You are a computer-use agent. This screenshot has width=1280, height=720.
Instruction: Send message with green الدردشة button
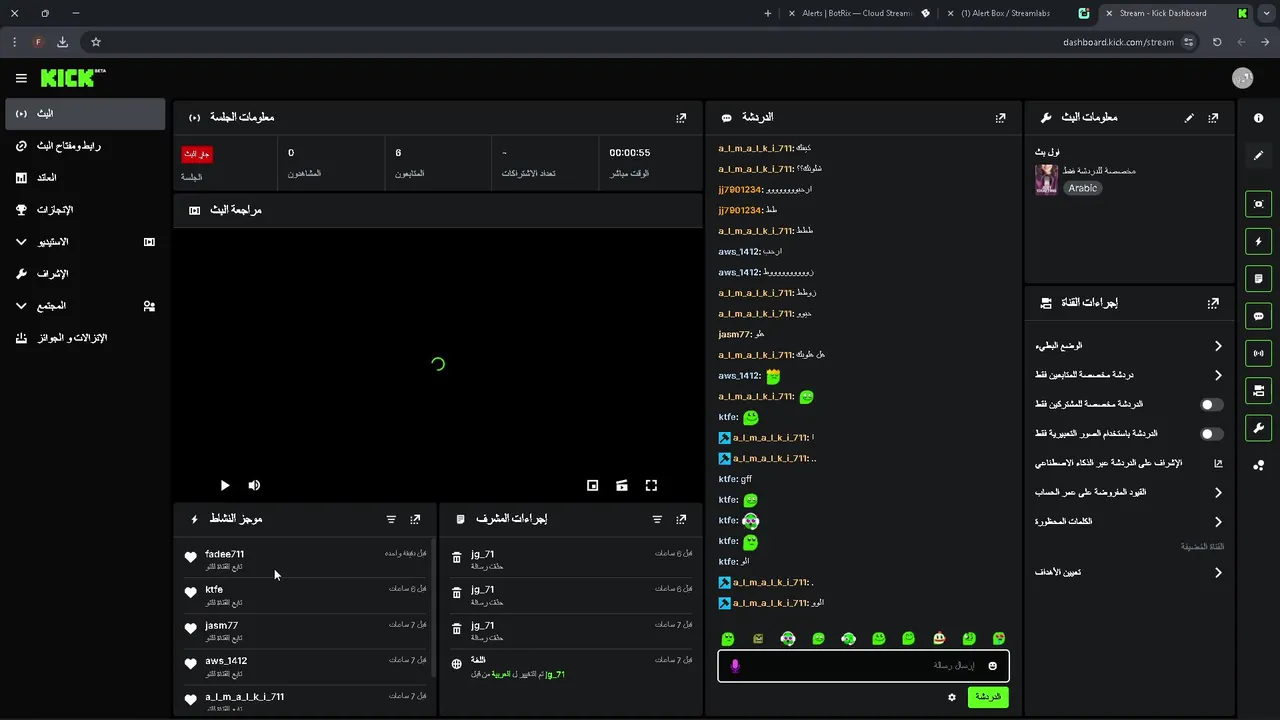click(988, 697)
